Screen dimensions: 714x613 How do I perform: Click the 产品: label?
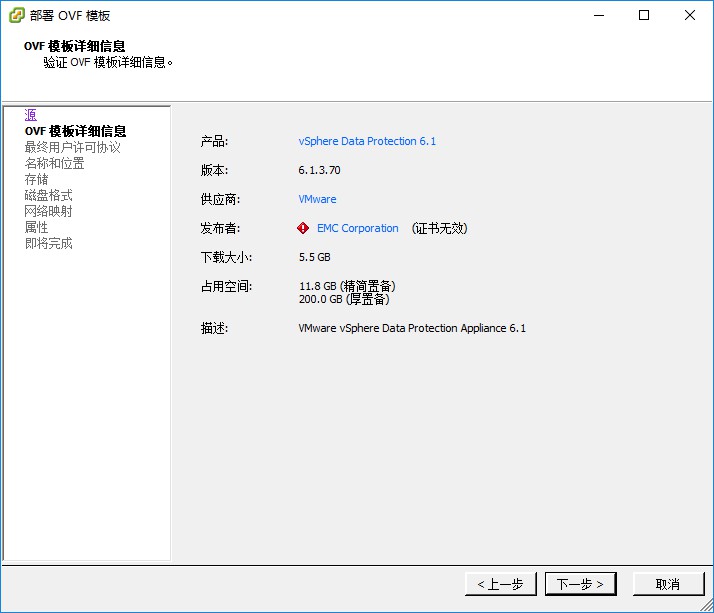coord(214,141)
